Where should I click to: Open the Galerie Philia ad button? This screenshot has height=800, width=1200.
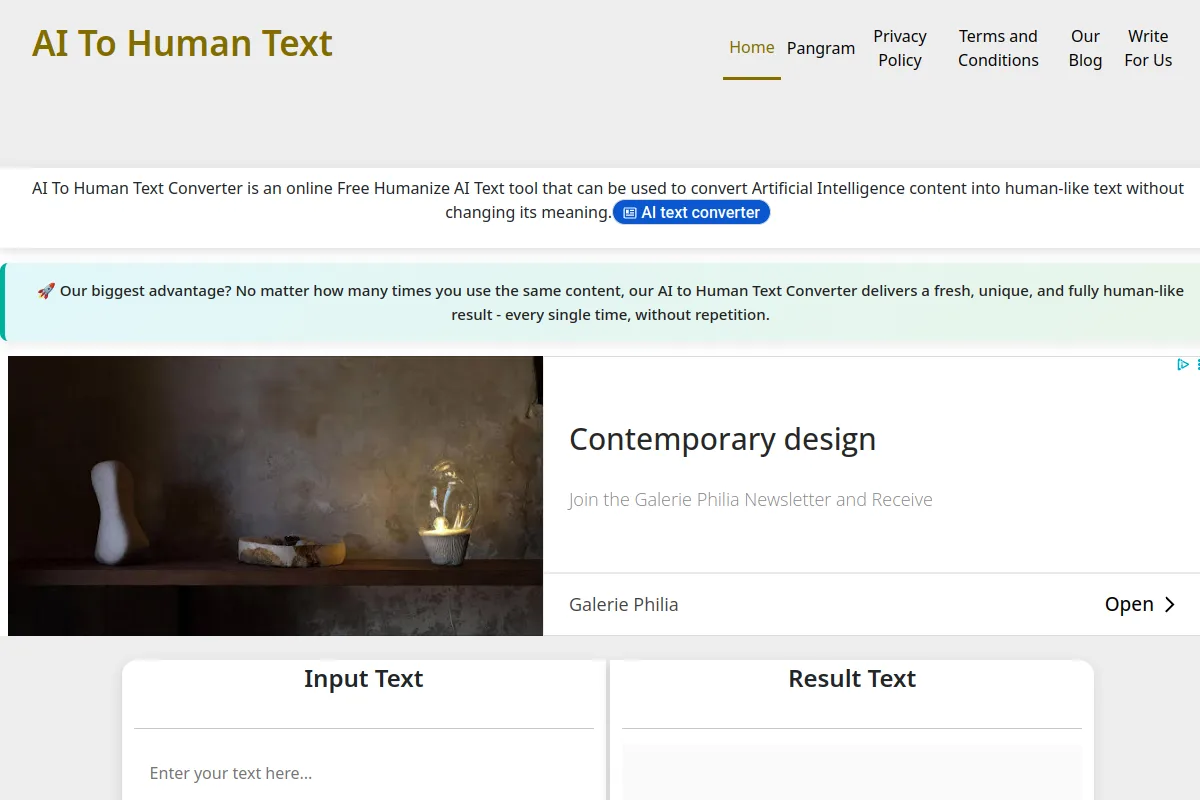1140,604
